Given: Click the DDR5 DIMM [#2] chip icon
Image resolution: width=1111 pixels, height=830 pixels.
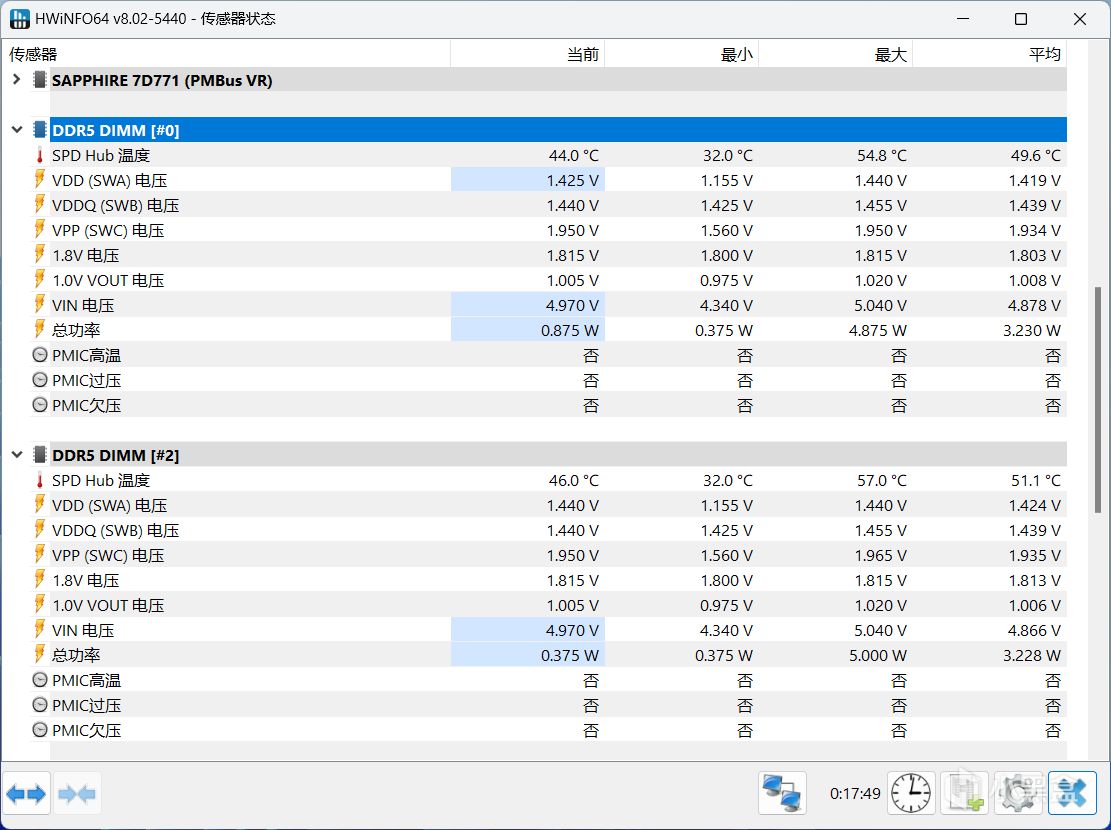Looking at the screenshot, I should coord(40,454).
